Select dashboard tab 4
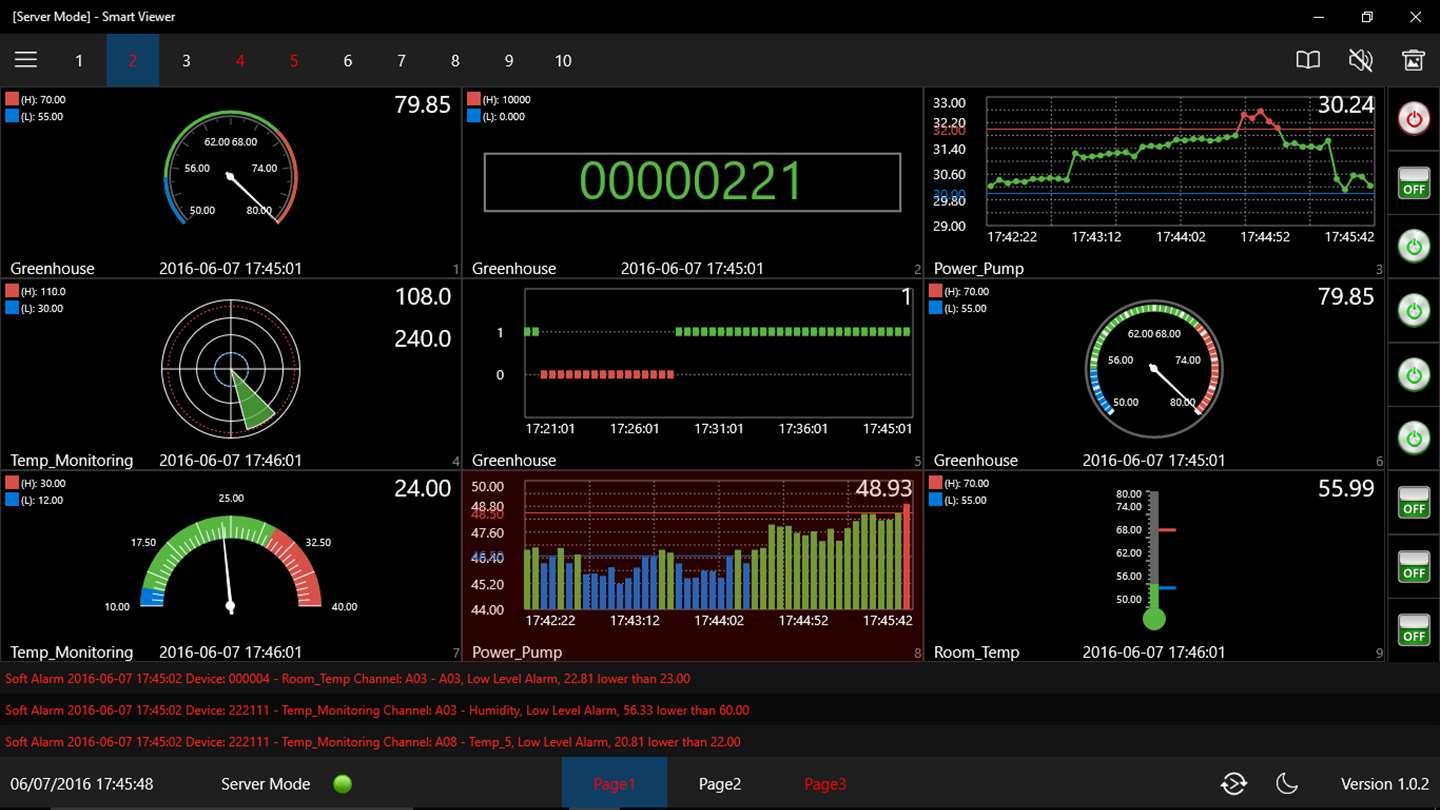 tap(240, 61)
